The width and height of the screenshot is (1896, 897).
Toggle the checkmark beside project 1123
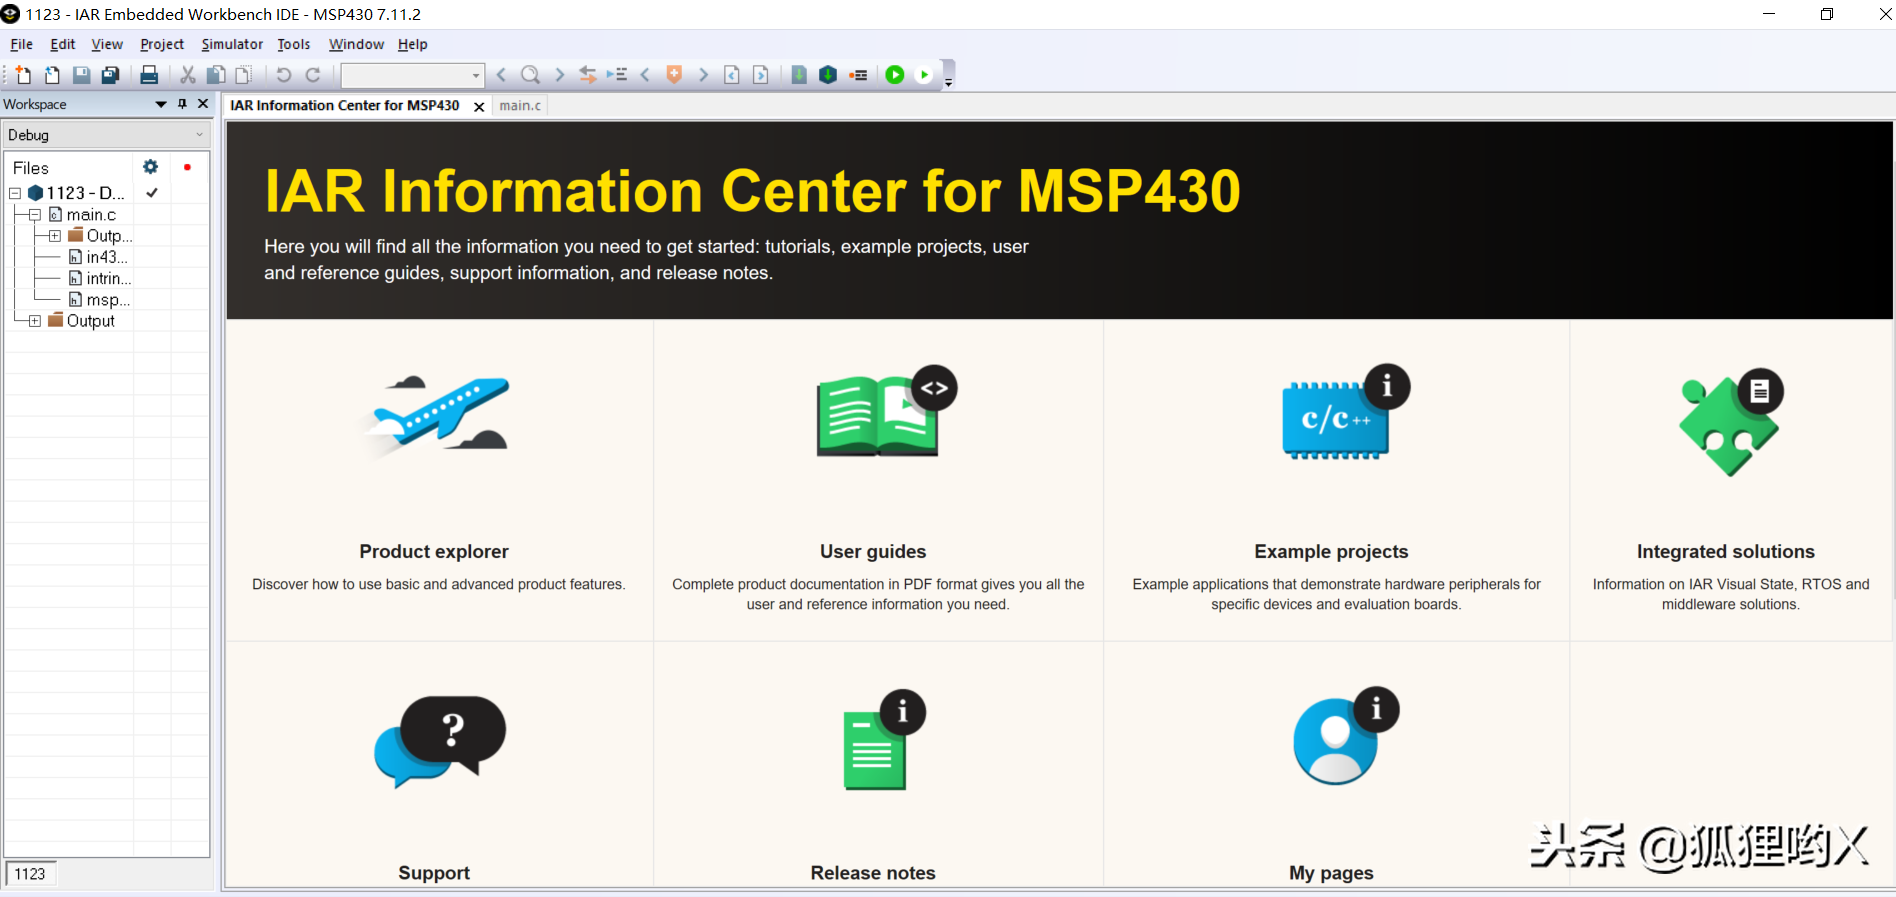click(x=152, y=193)
